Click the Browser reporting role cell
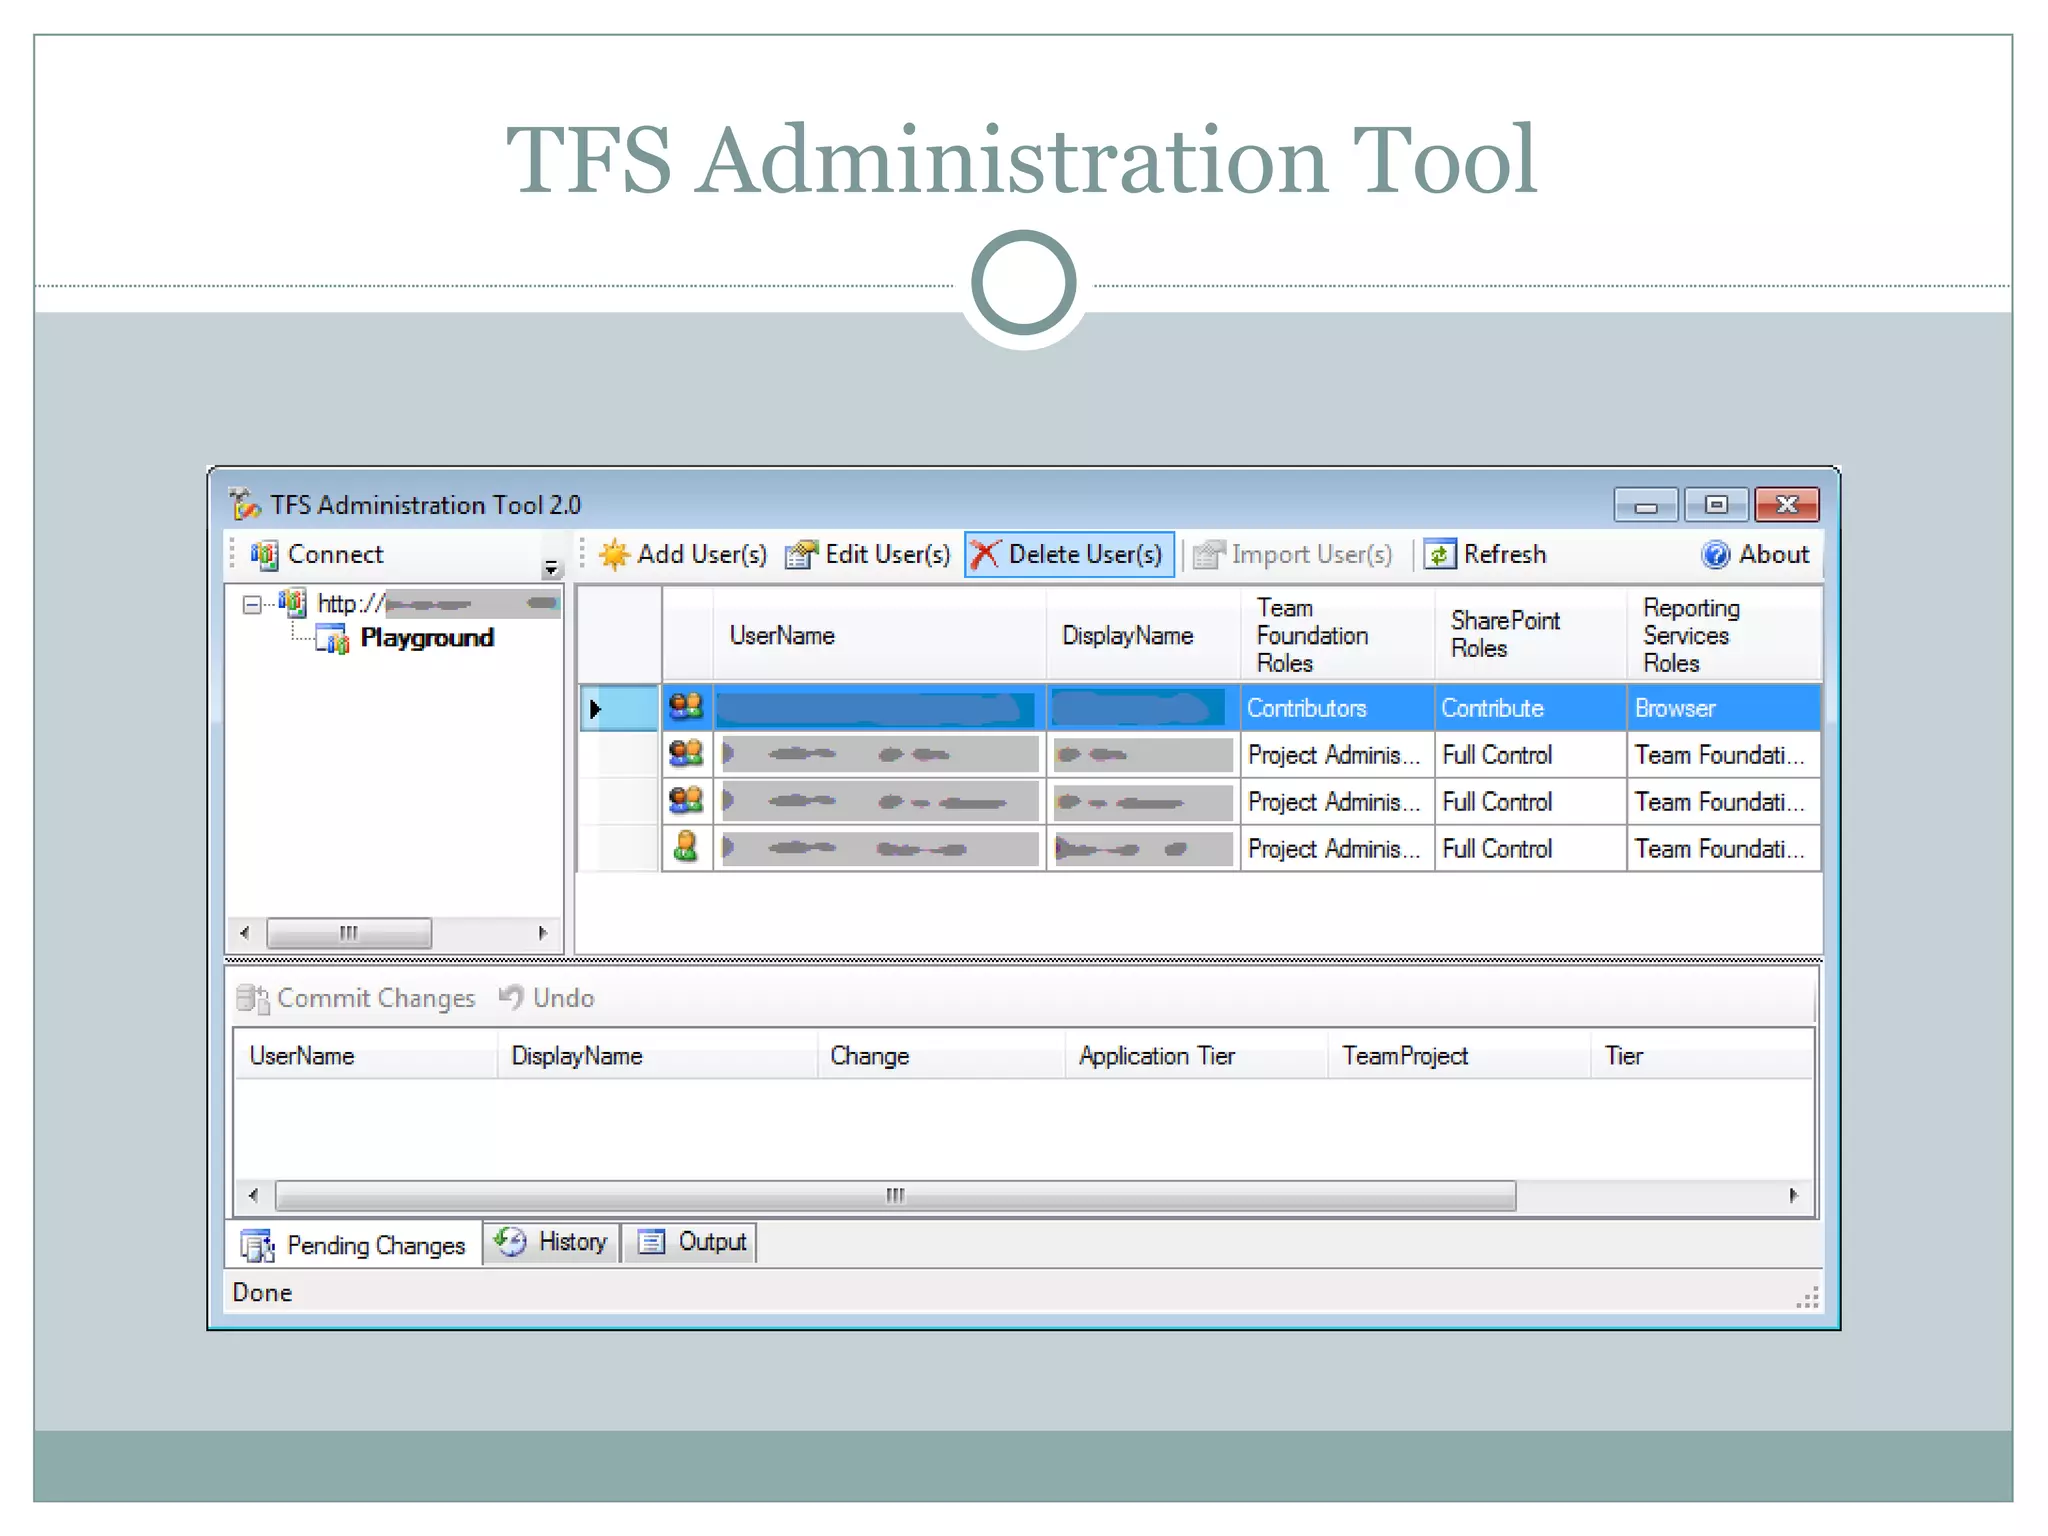The width and height of the screenshot is (2048, 1536). tap(1724, 708)
